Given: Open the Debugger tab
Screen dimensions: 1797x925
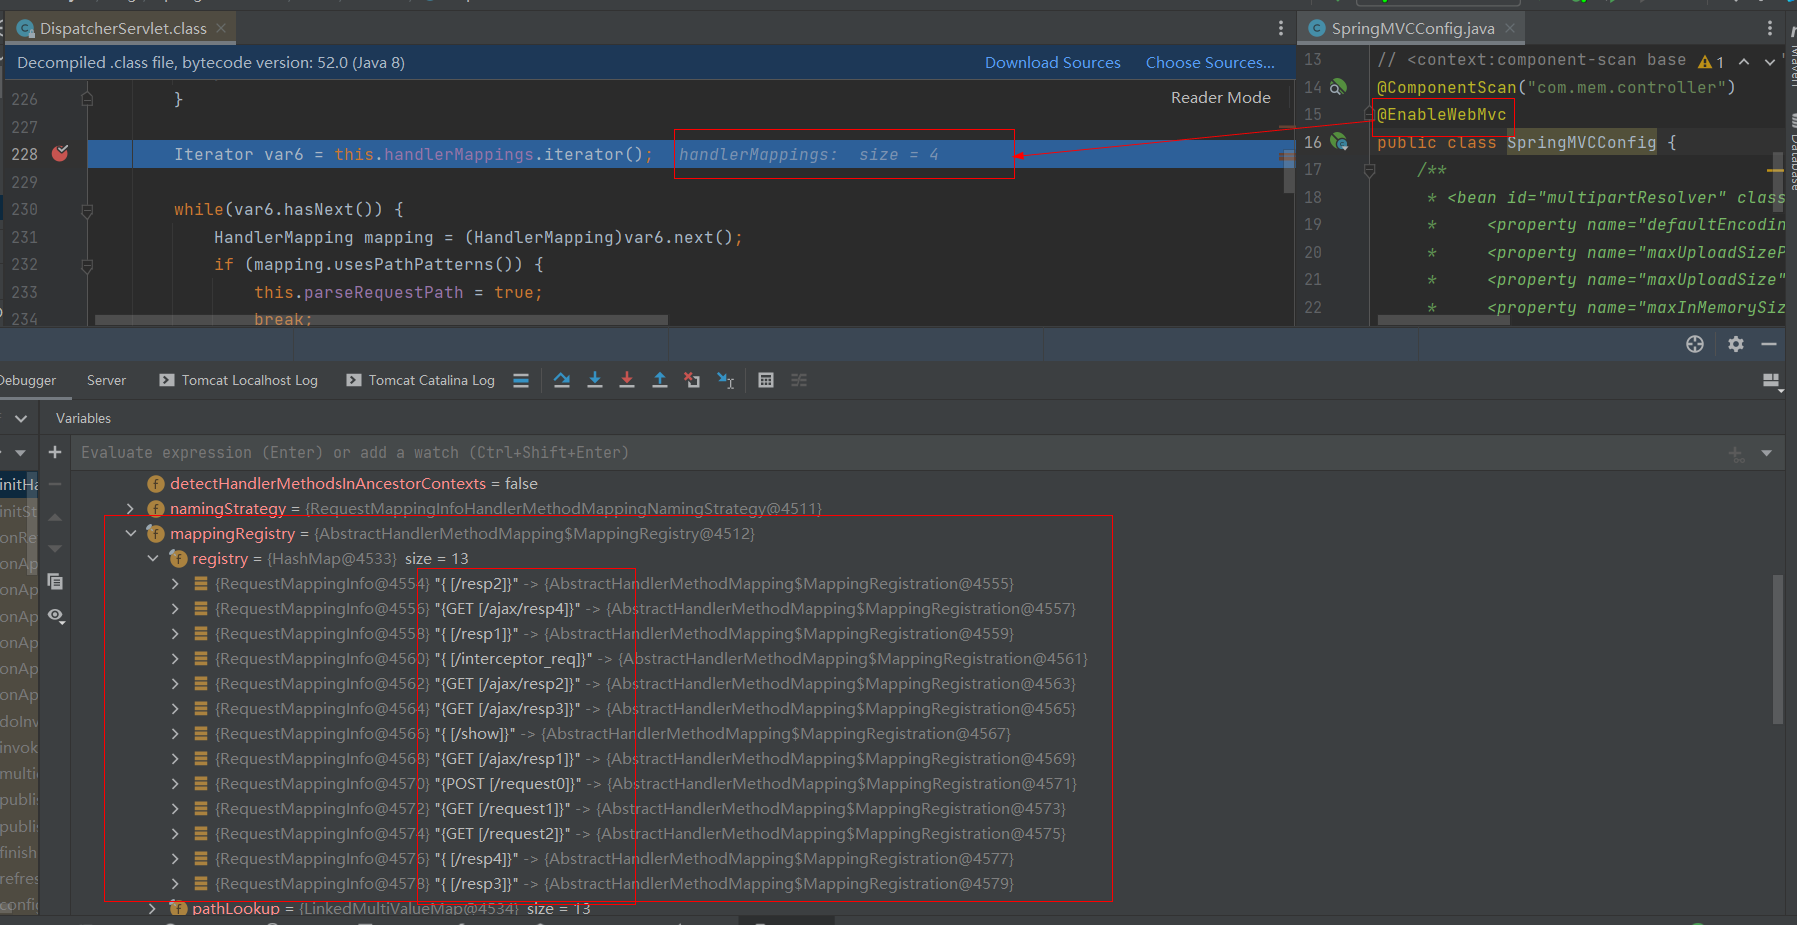Looking at the screenshot, I should [x=27, y=380].
